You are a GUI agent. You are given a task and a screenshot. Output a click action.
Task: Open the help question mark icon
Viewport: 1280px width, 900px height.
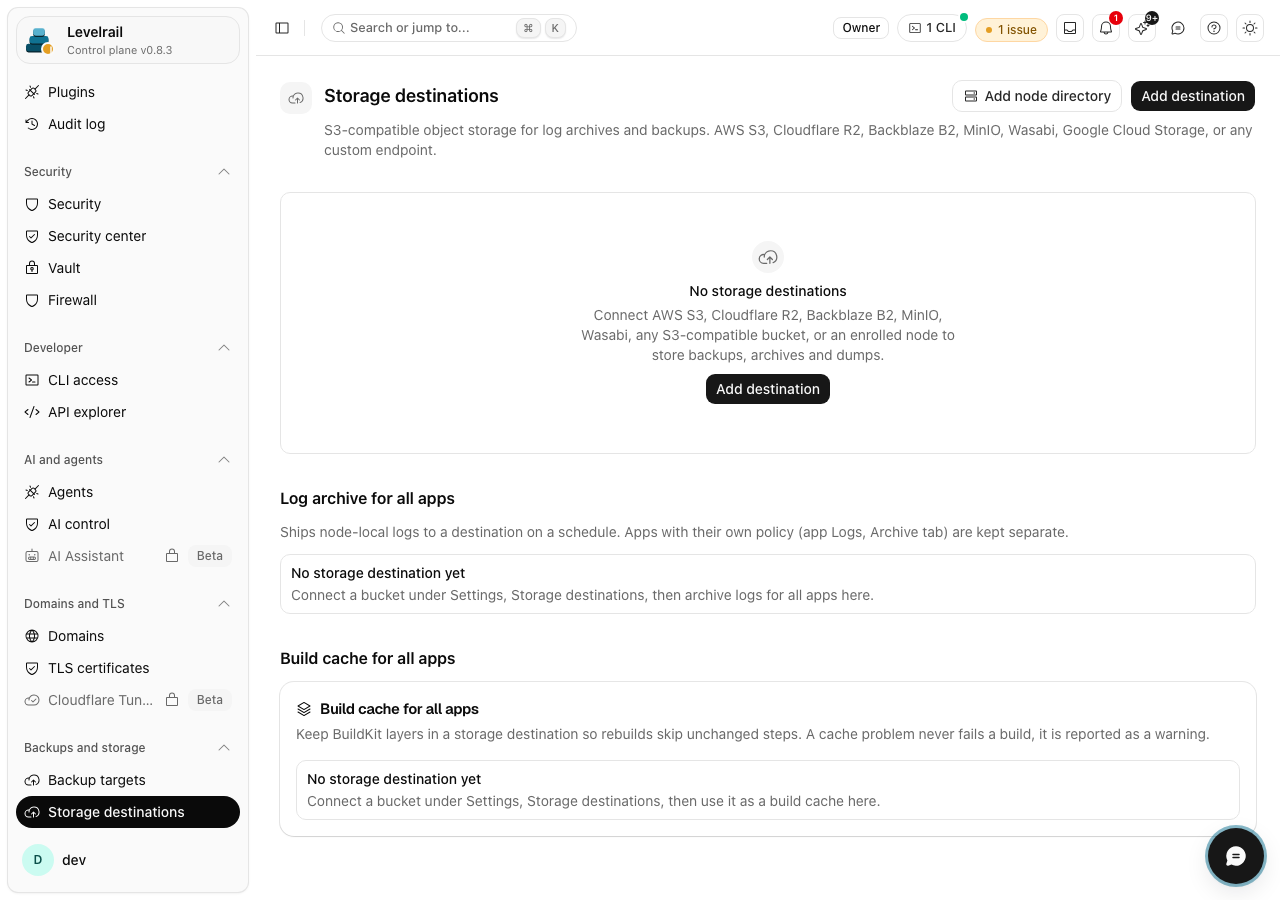[x=1214, y=28]
